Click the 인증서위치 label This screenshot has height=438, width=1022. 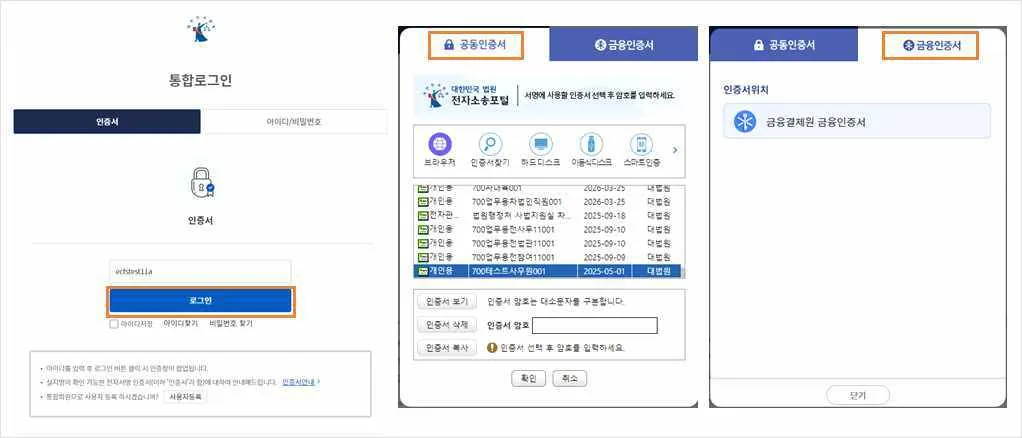click(746, 89)
